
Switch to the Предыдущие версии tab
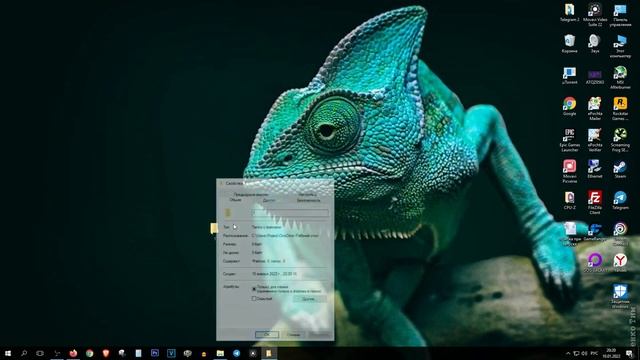[251, 195]
